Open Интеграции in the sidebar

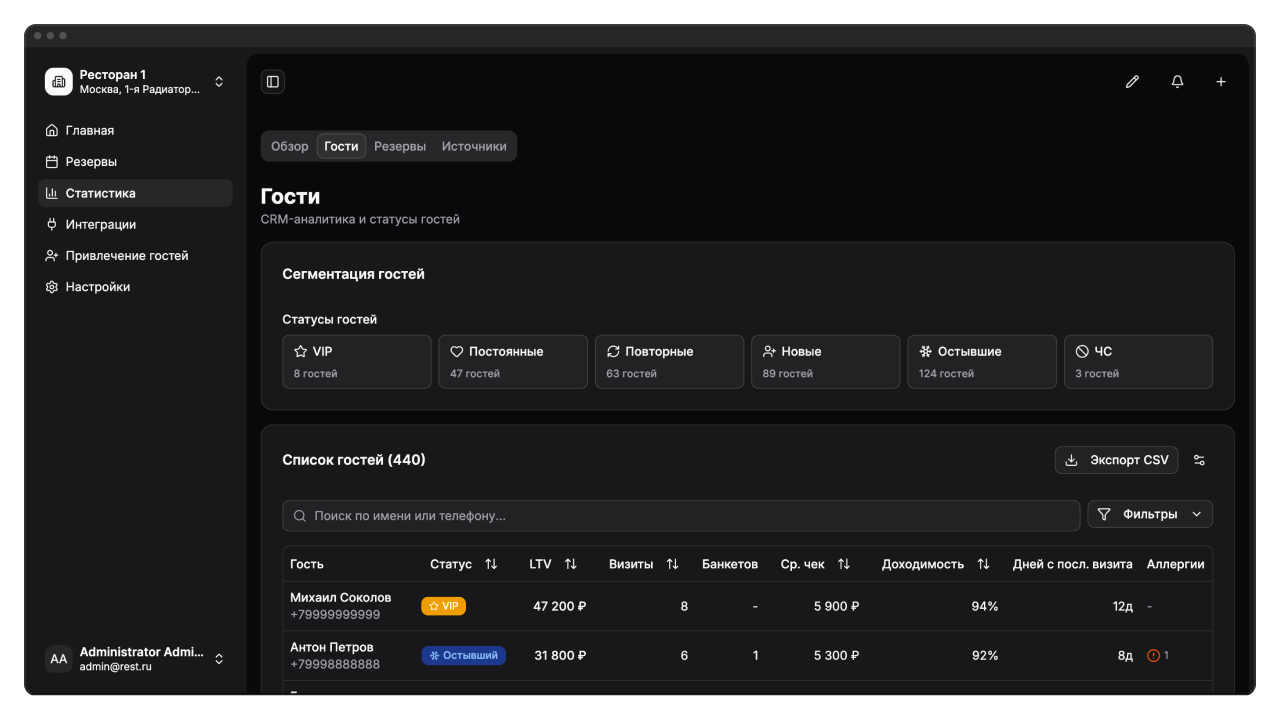coord(101,224)
